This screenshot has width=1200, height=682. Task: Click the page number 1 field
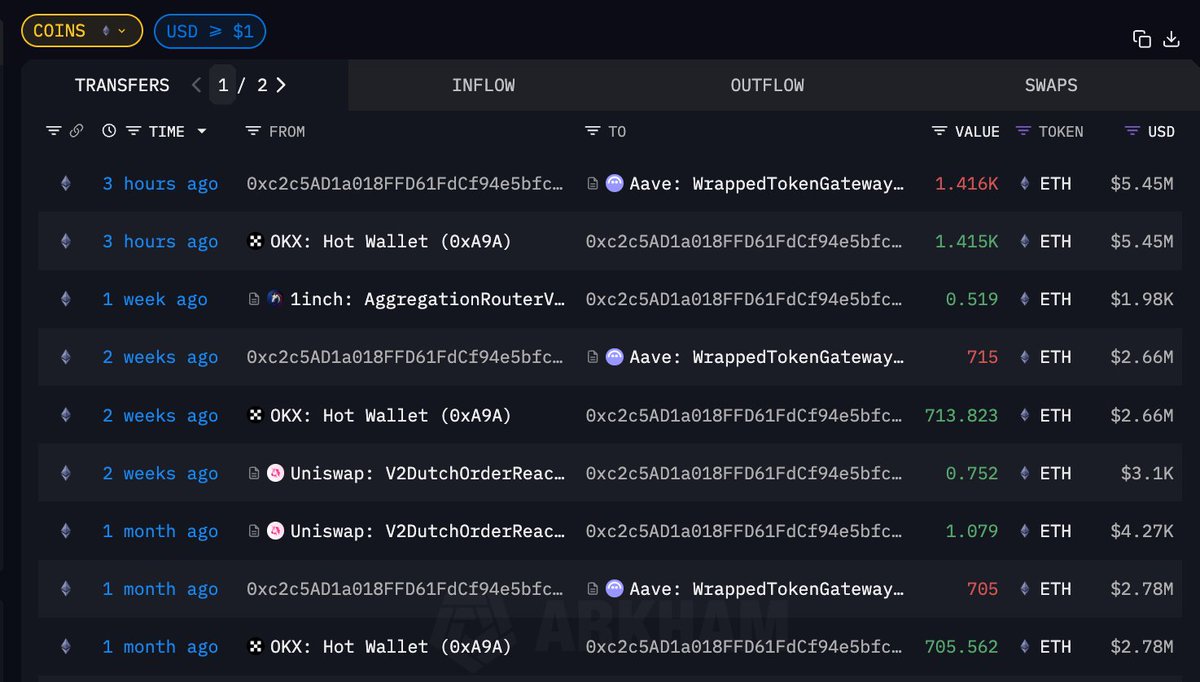(x=223, y=85)
